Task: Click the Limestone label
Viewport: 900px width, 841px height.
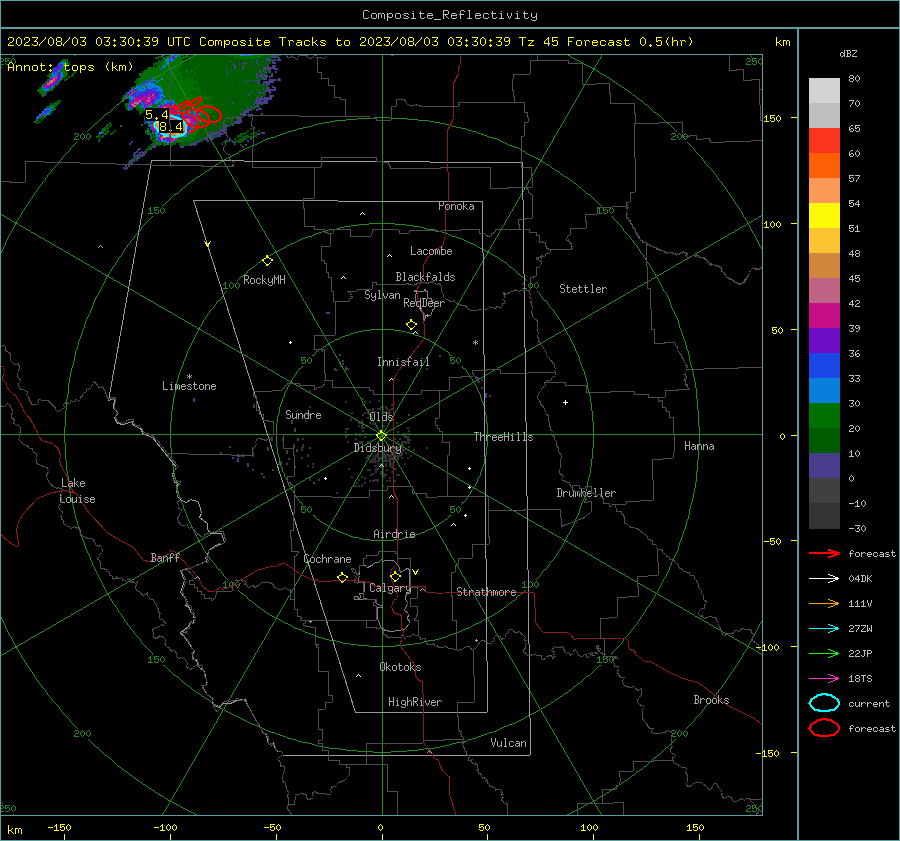Action: pyautogui.click(x=189, y=386)
